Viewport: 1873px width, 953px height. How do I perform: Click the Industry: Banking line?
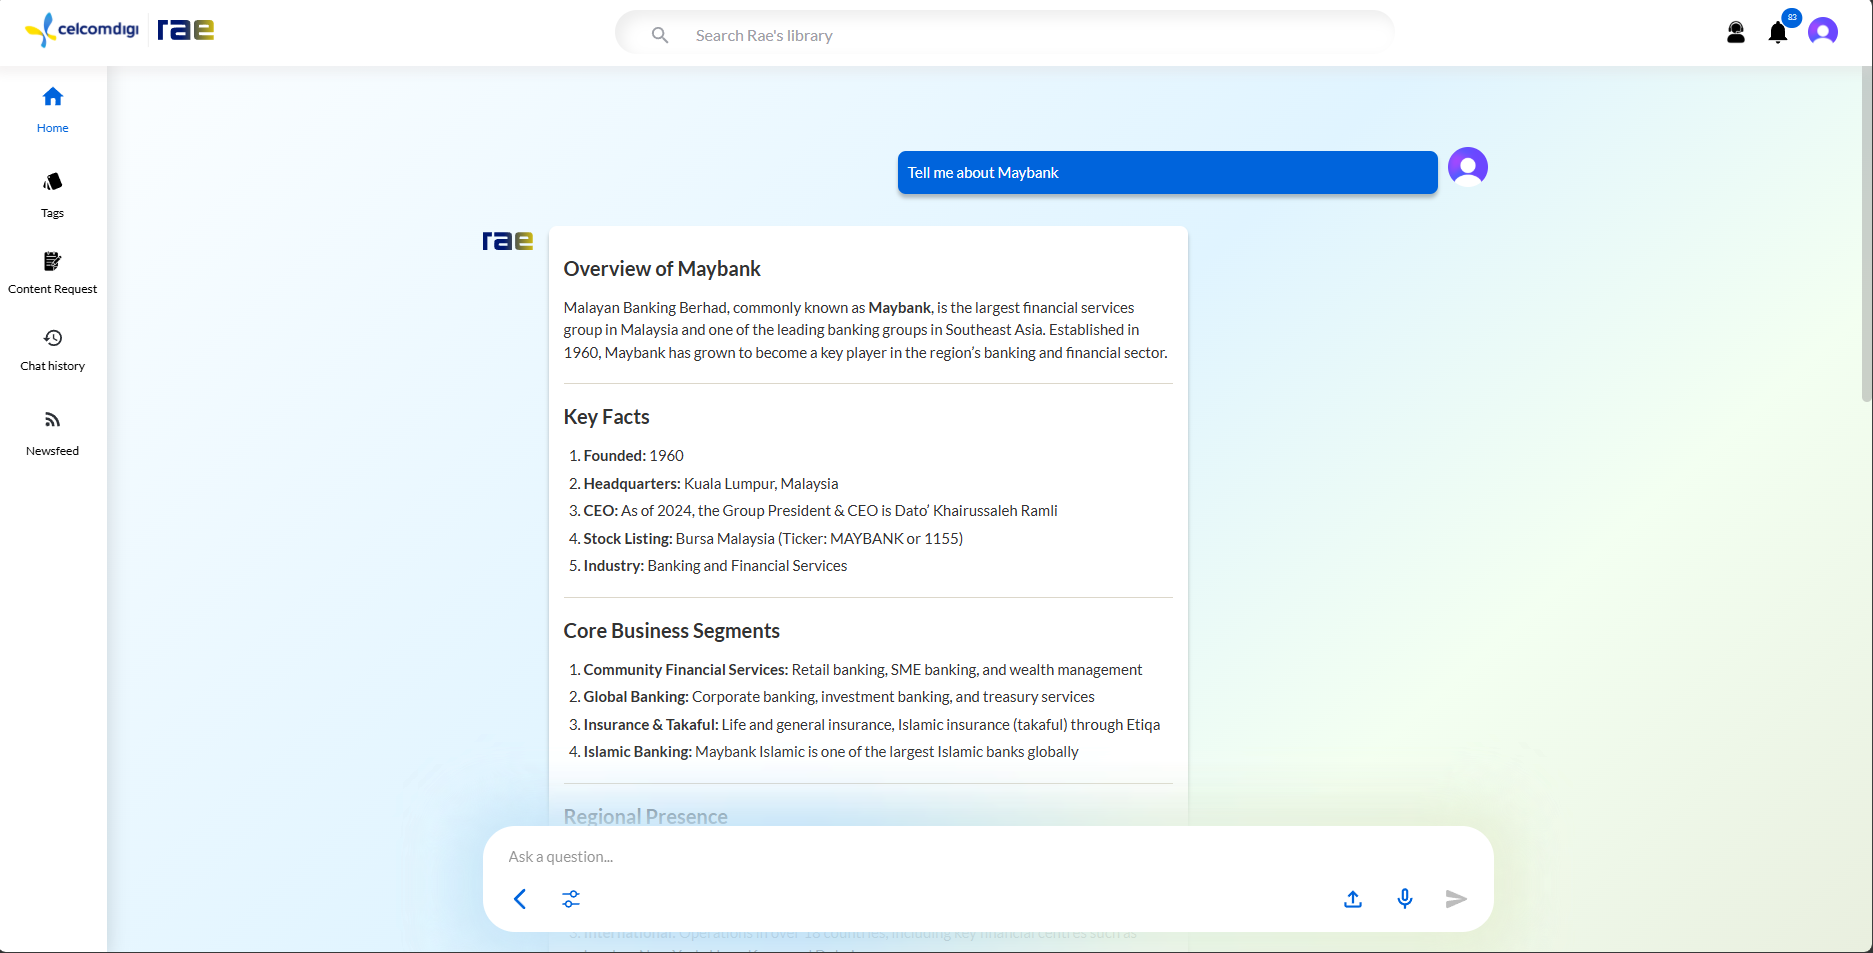click(x=708, y=566)
